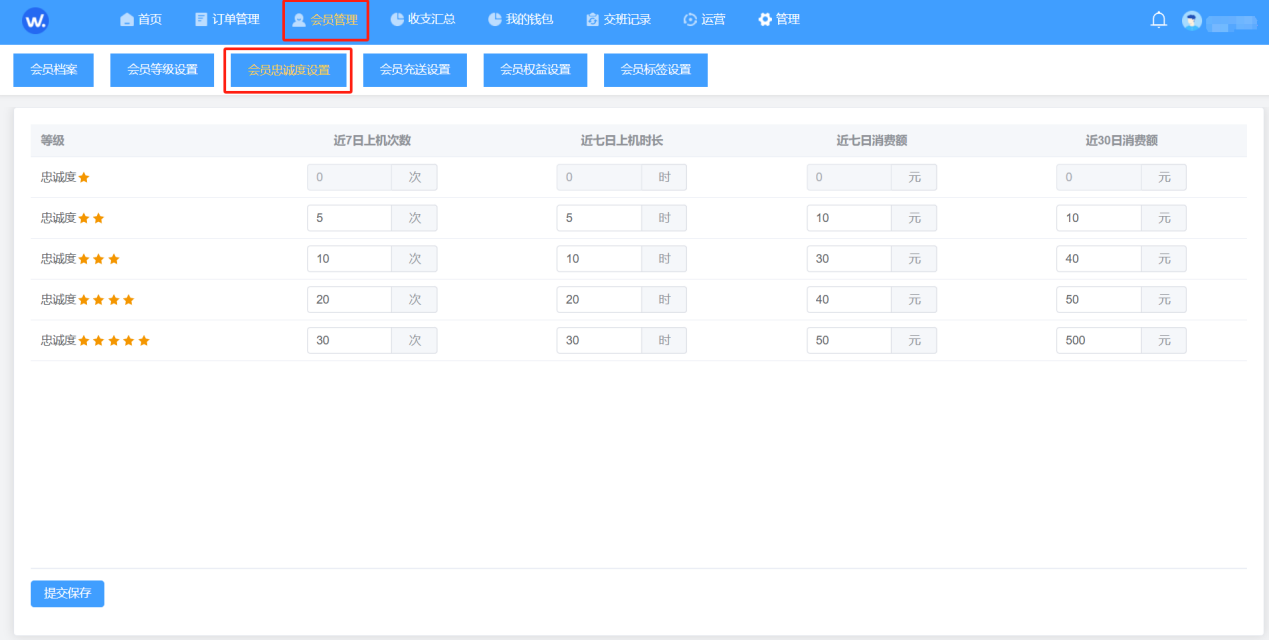This screenshot has width=1269, height=640.
Task: Click 近七日上机时长 field in five-star row
Action: pos(599,341)
